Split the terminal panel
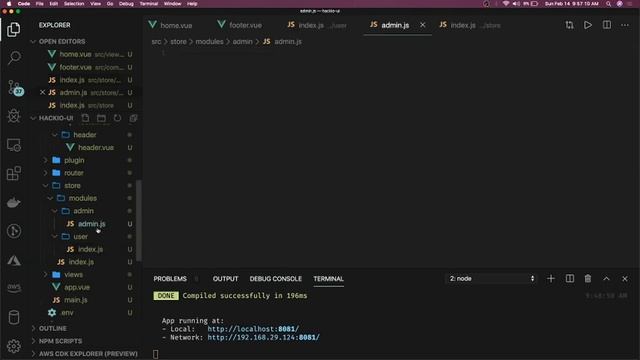Image resolution: width=640 pixels, height=360 pixels. tap(570, 278)
